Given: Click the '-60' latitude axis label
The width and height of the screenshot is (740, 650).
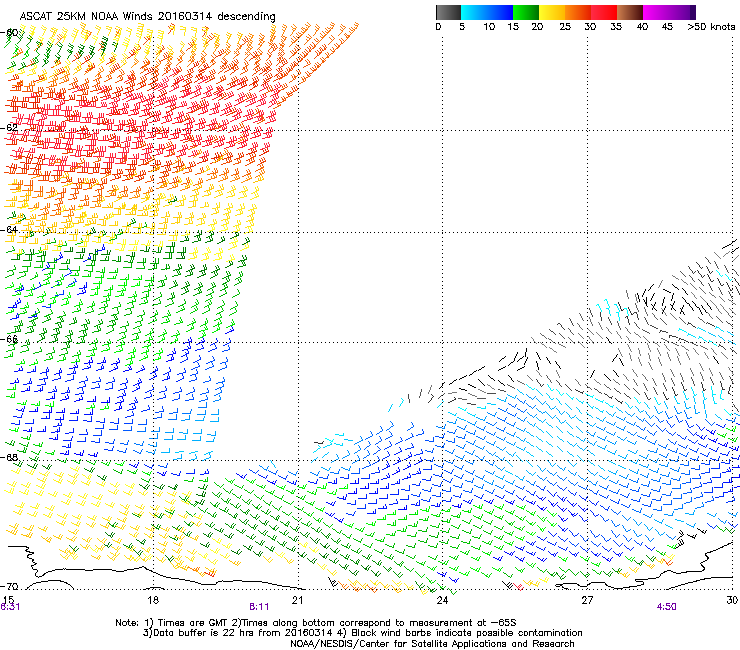Looking at the screenshot, I should (10, 33).
